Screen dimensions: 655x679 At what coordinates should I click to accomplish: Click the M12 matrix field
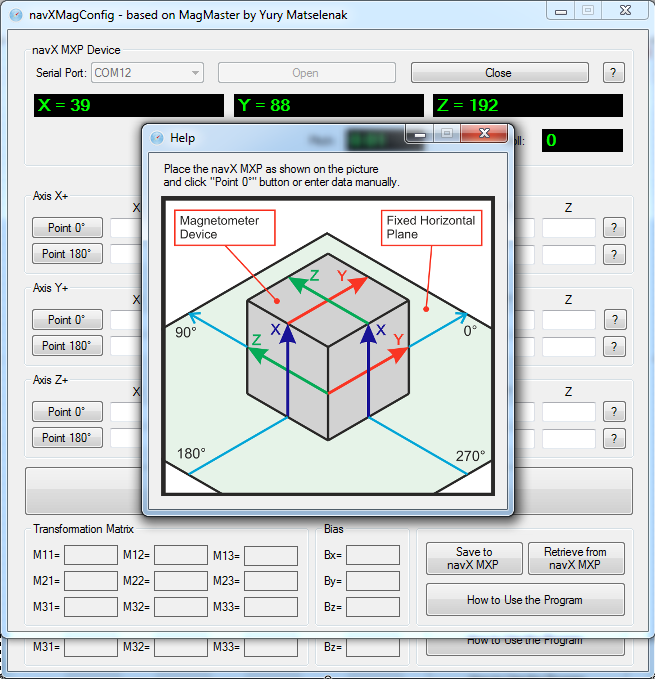tap(181, 555)
